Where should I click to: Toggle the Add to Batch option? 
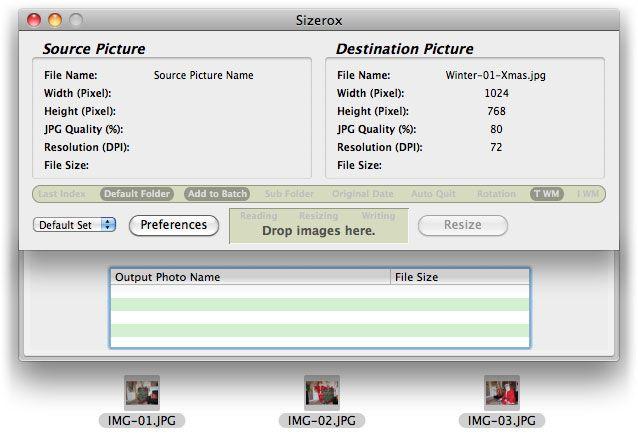click(x=216, y=194)
